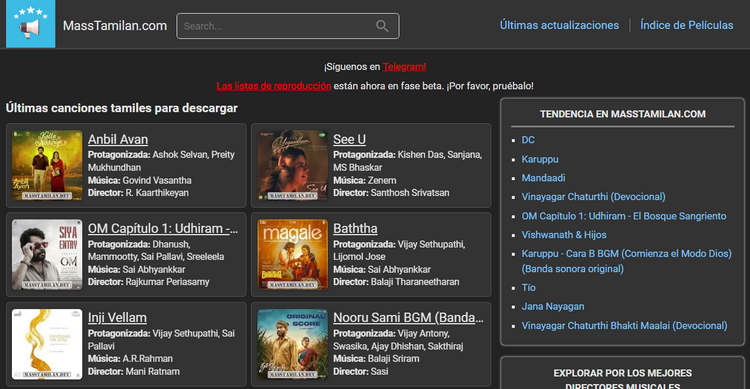Open trending item Tío

[529, 288]
